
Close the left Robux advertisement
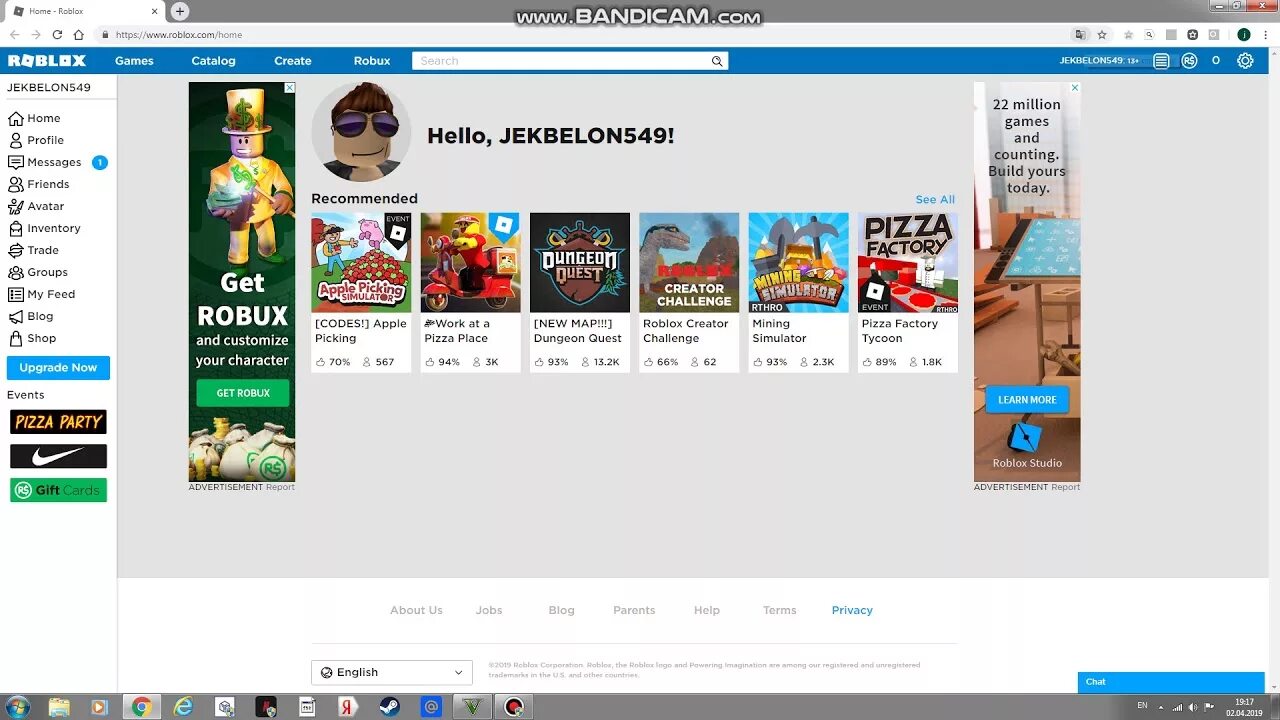(290, 88)
